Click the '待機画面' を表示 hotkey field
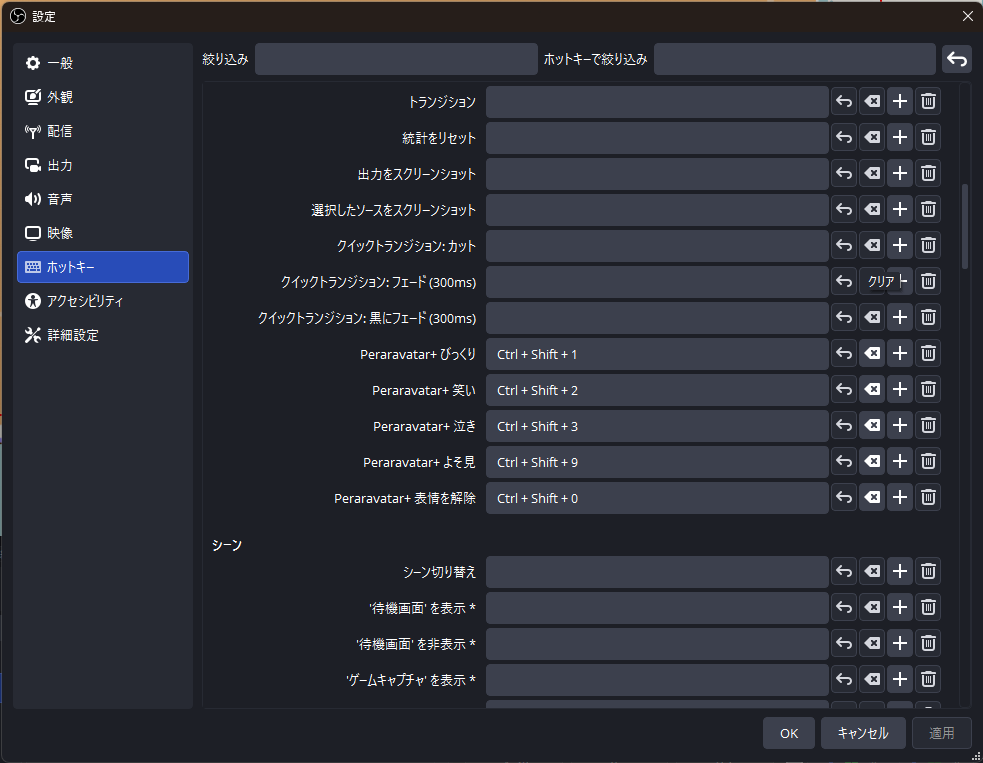983x763 pixels. [657, 608]
